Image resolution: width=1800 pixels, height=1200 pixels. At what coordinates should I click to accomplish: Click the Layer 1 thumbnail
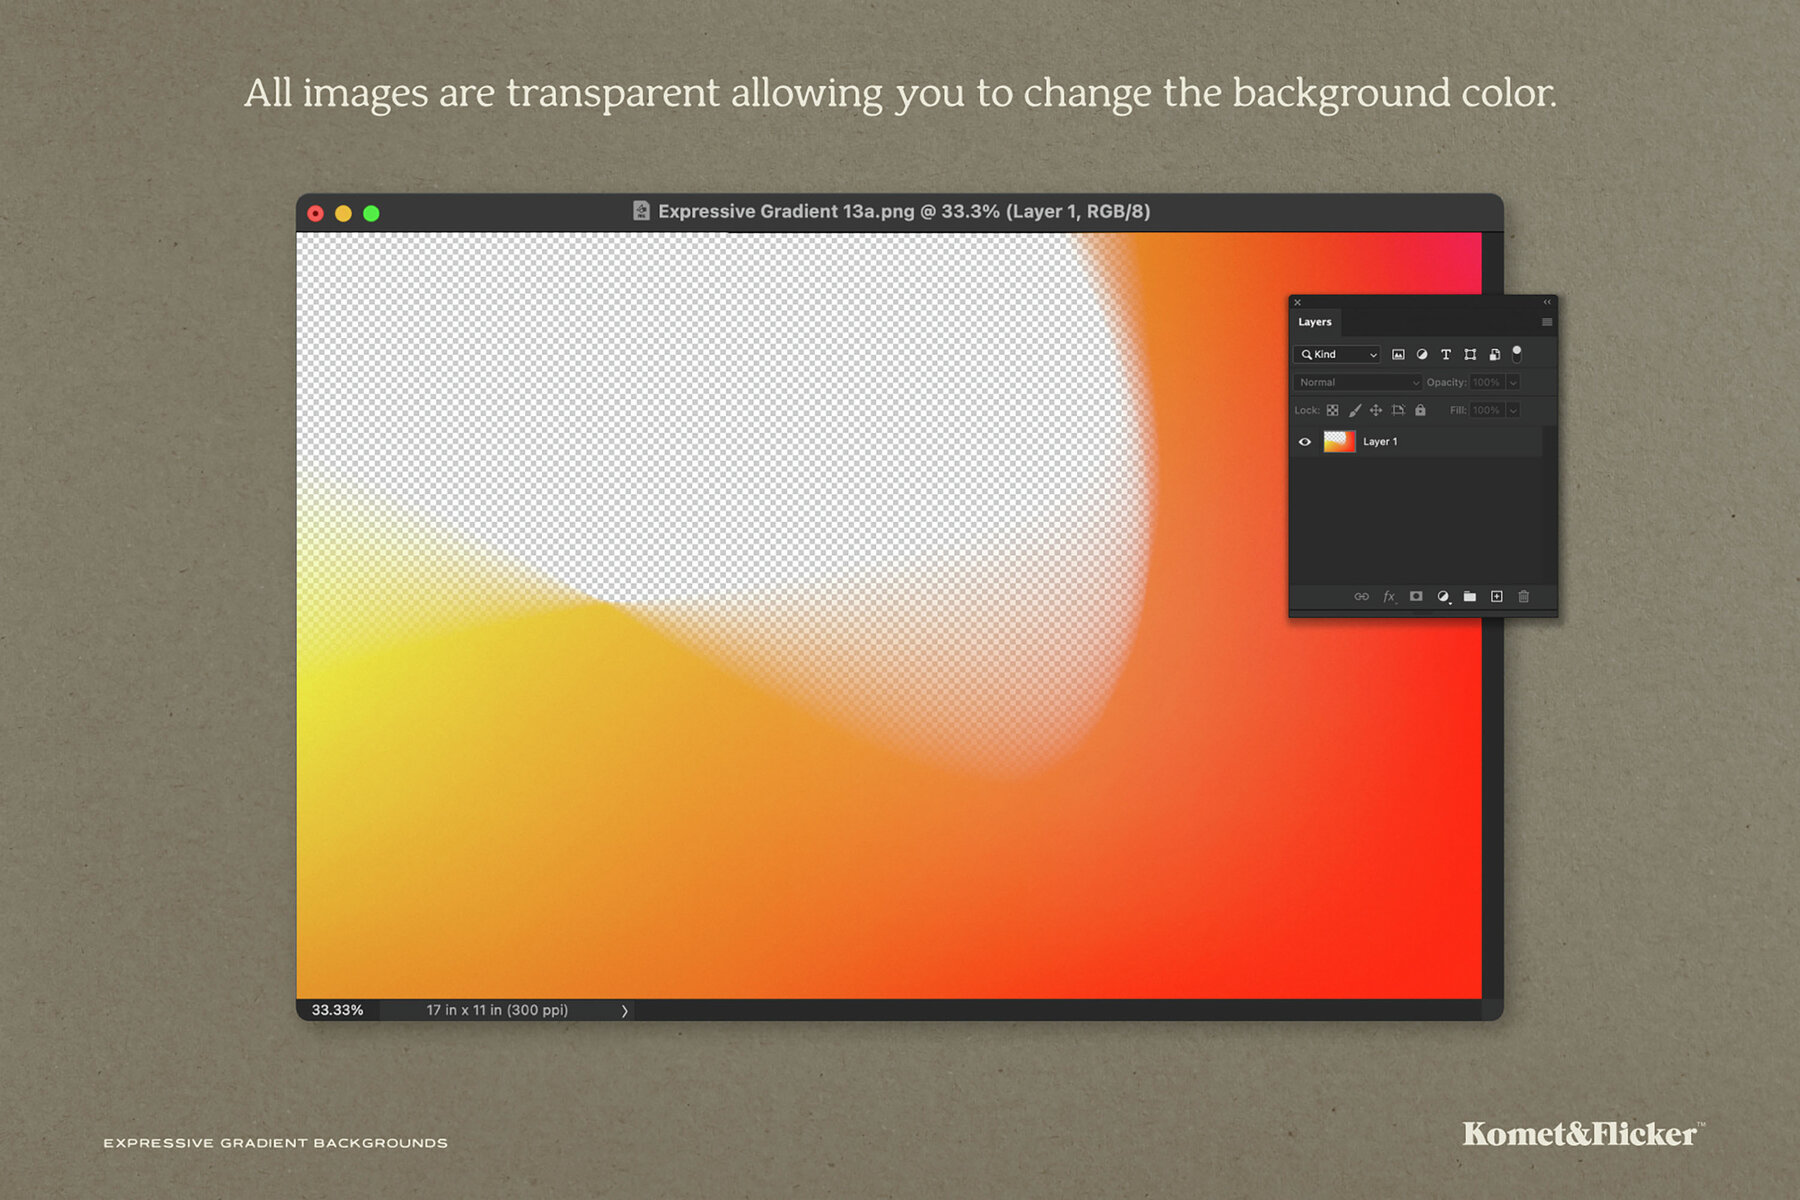[1340, 441]
